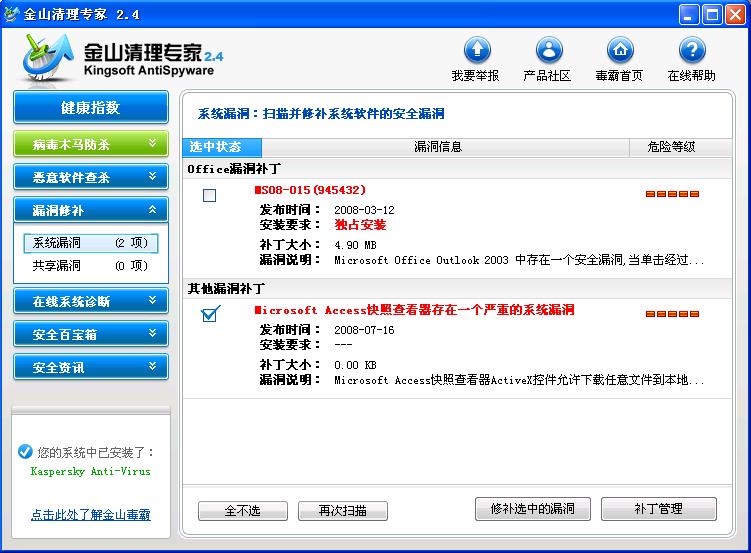
Task: Close the 金山清理专家 window
Action: pyautogui.click(x=735, y=15)
